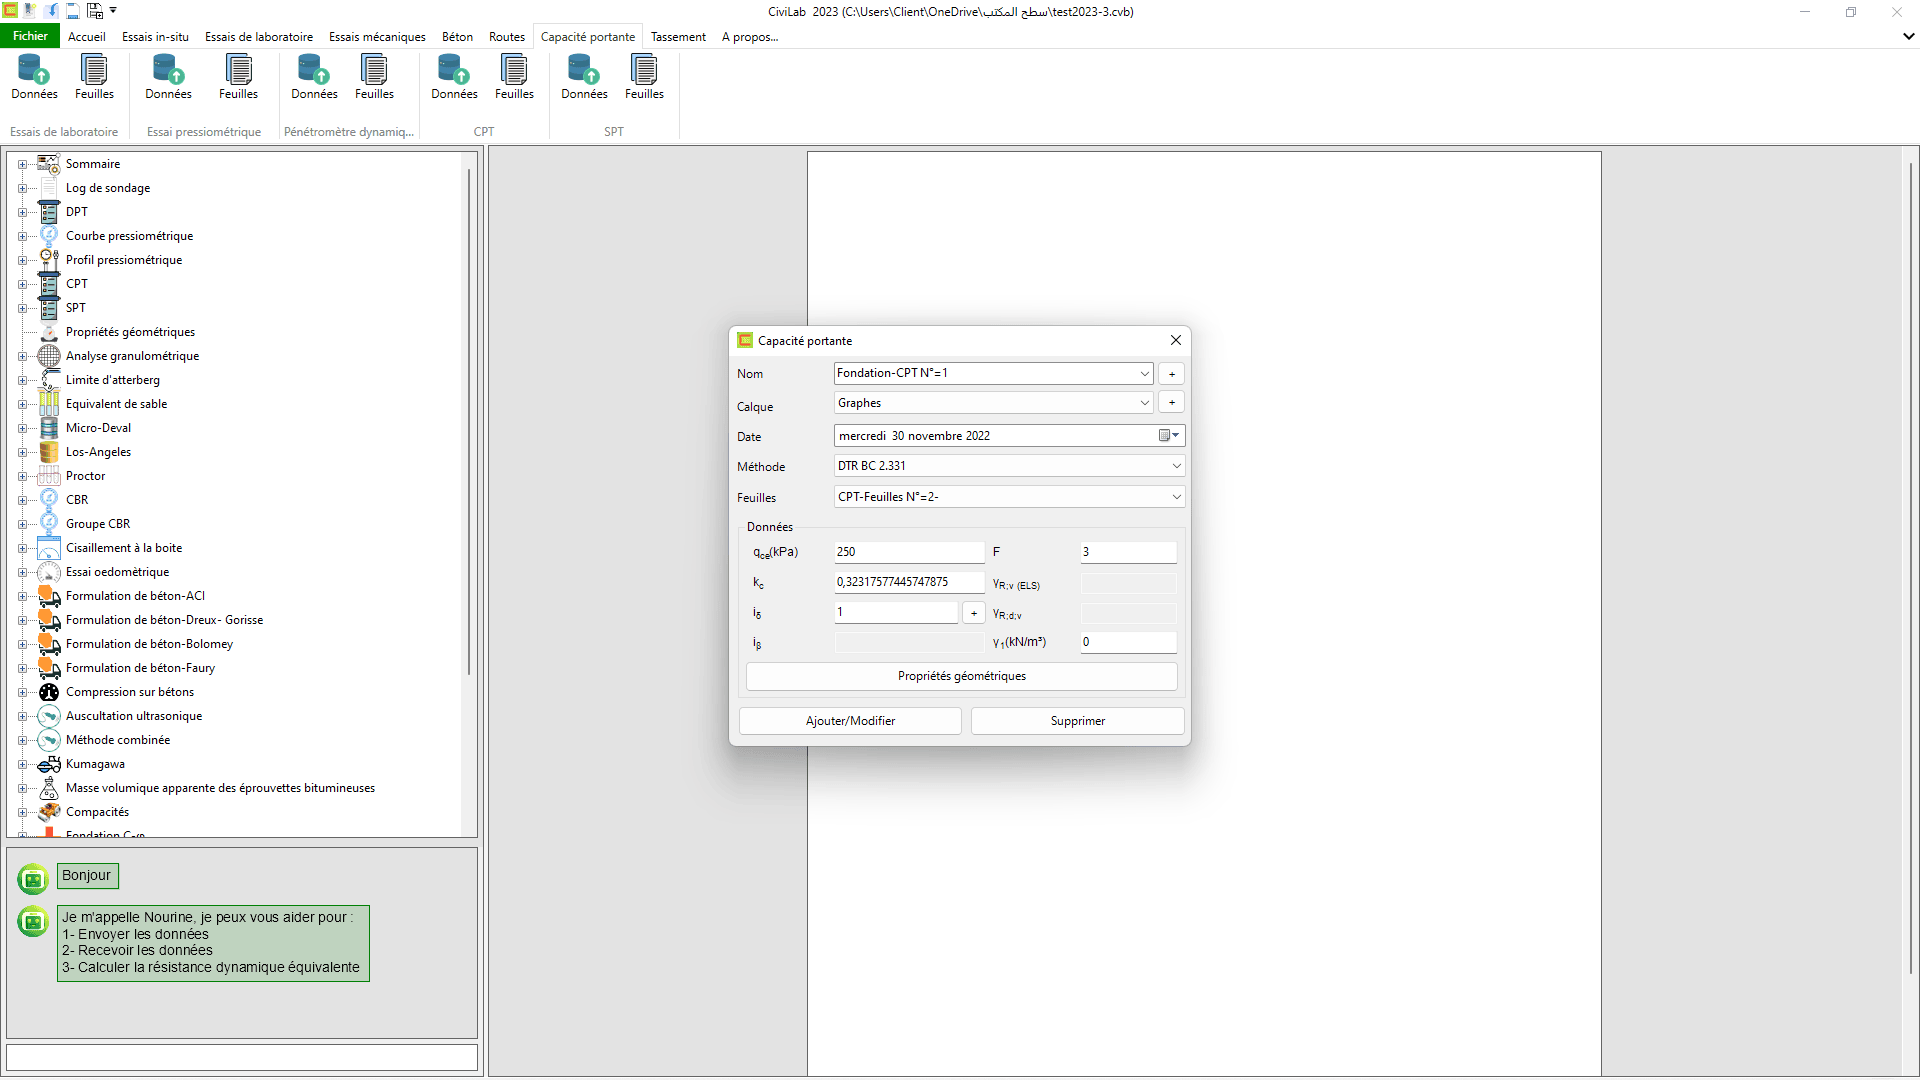Click the Proctor icon
Screen dimensions: 1920x1080
(49, 476)
